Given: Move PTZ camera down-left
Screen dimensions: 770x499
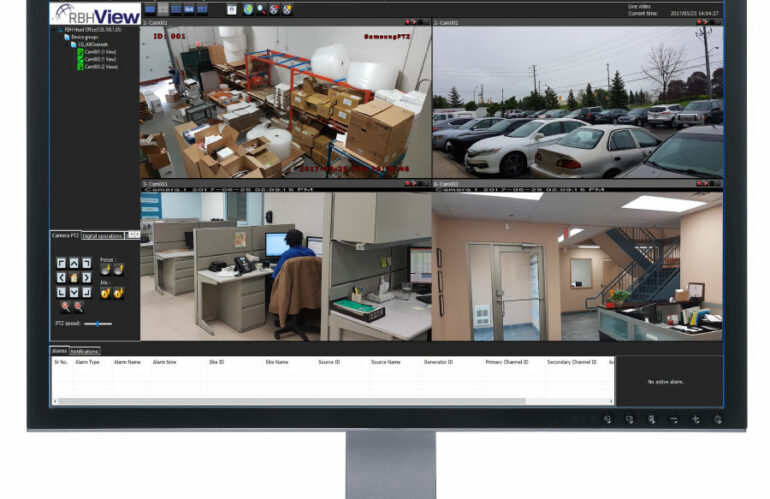Looking at the screenshot, I should coord(61,293).
